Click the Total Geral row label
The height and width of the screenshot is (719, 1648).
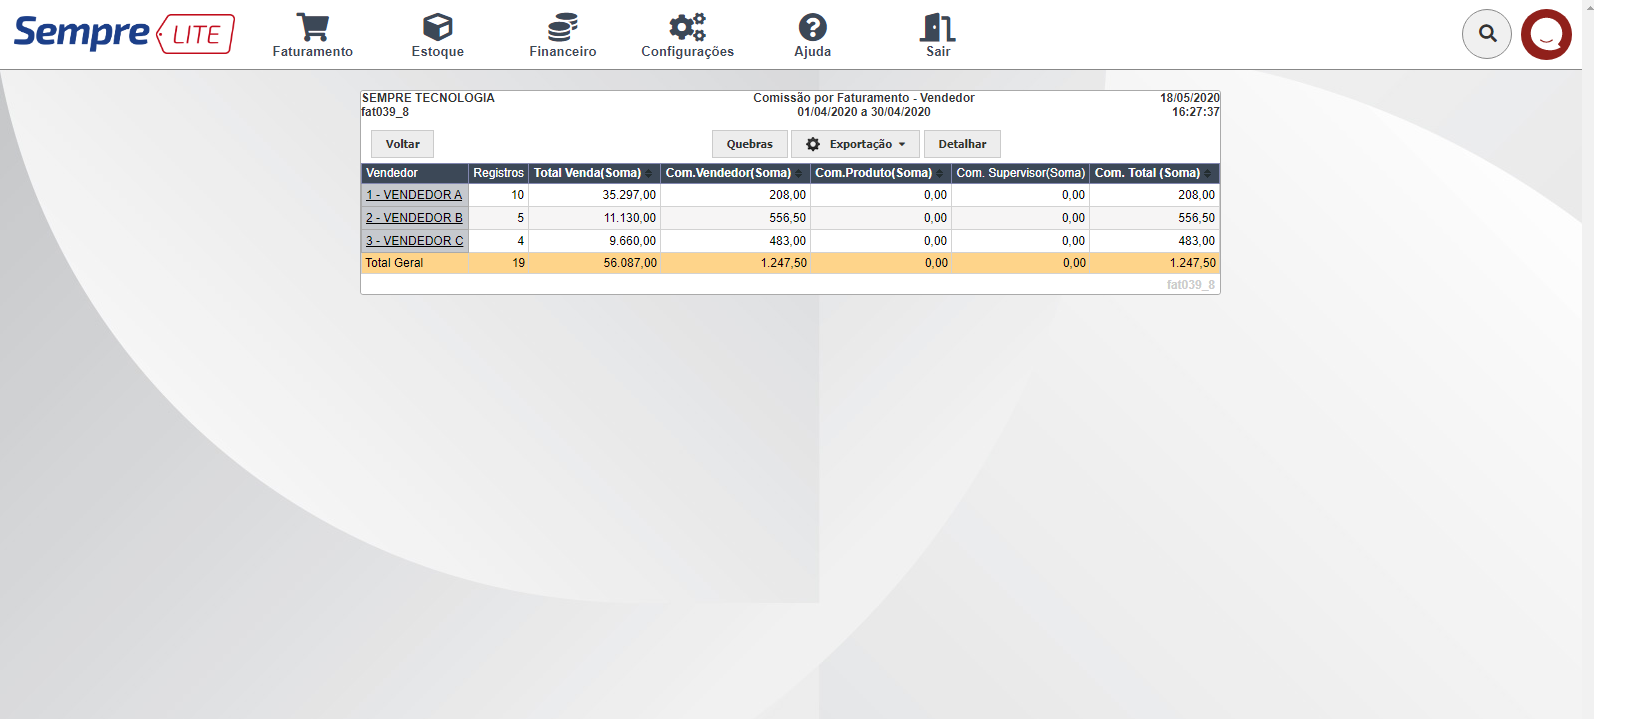pos(394,263)
